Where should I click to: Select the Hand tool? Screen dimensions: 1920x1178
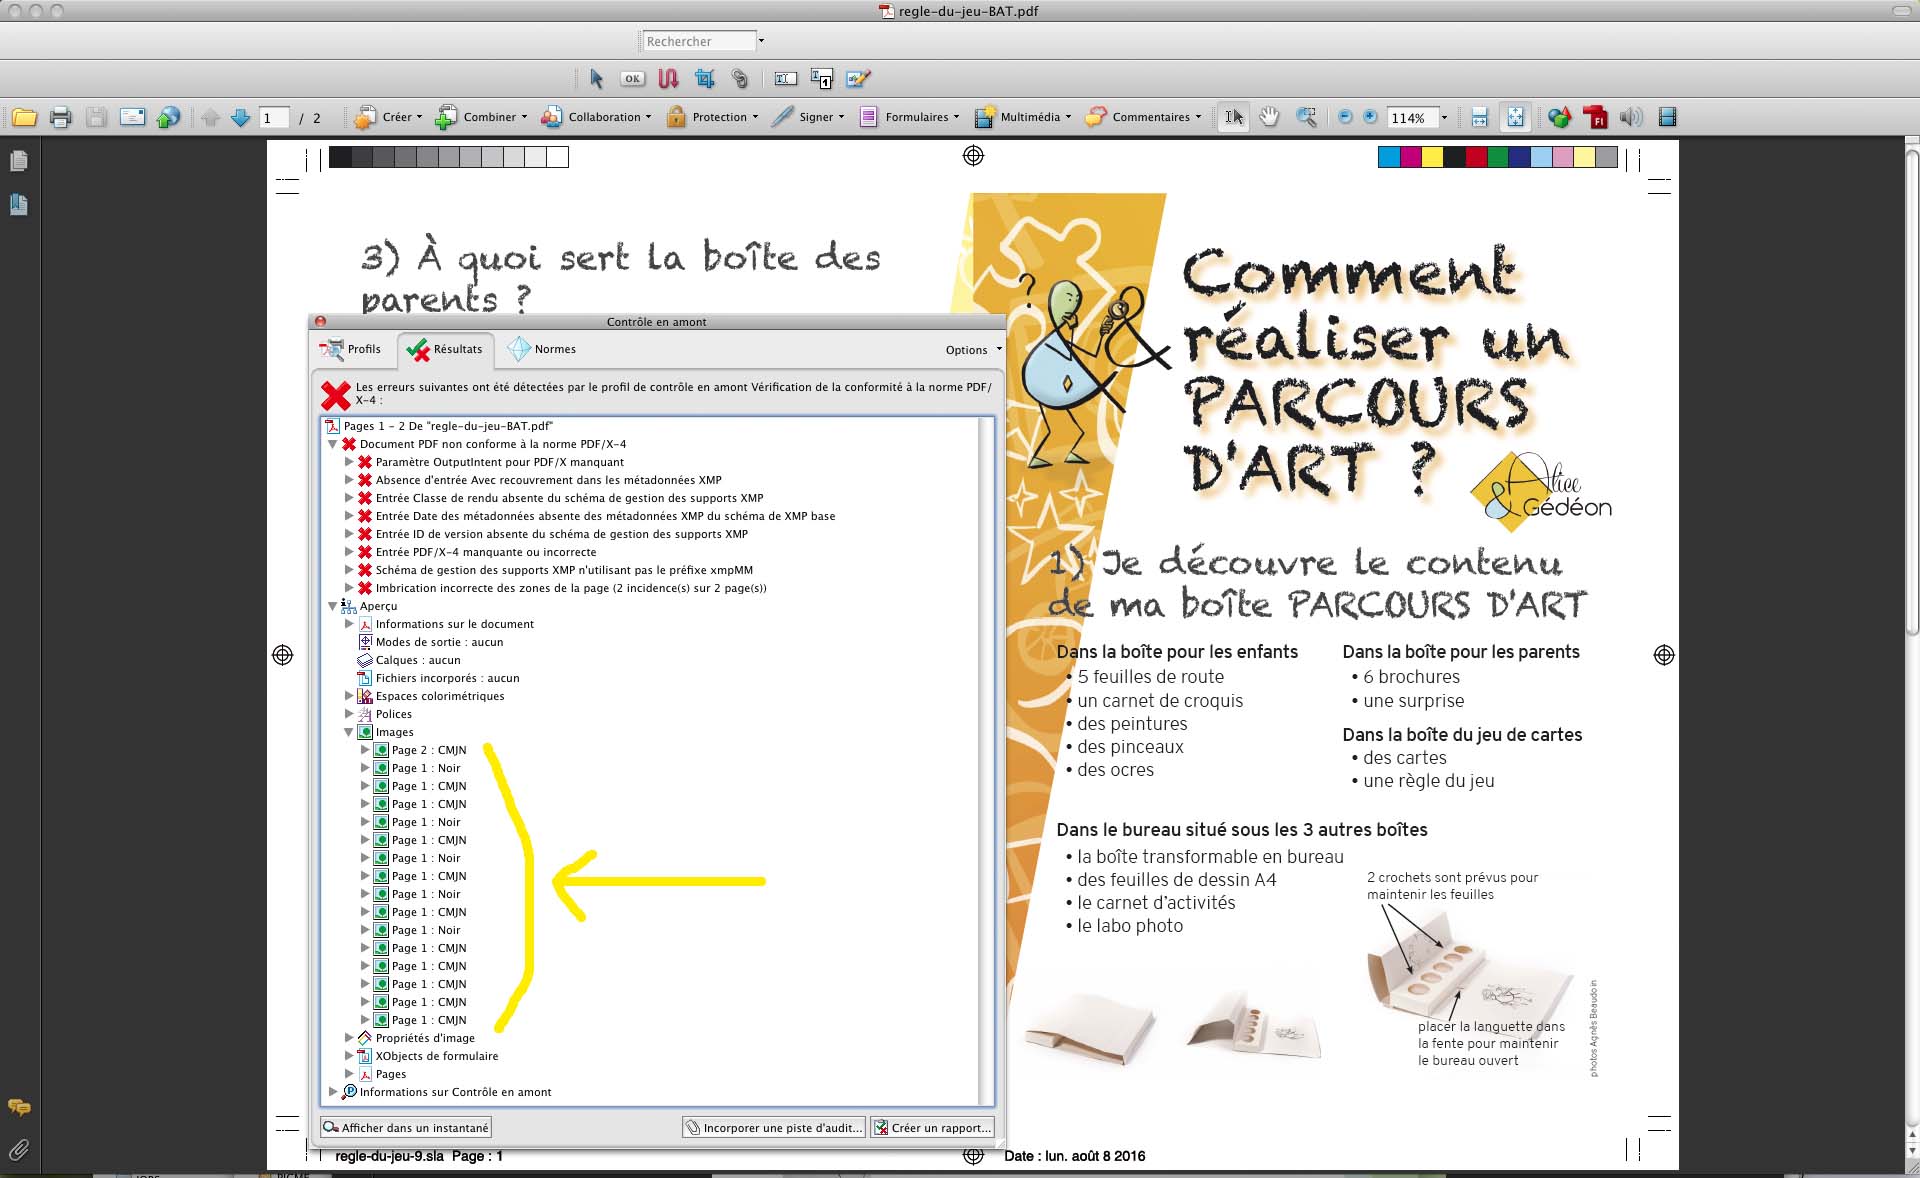1269,117
